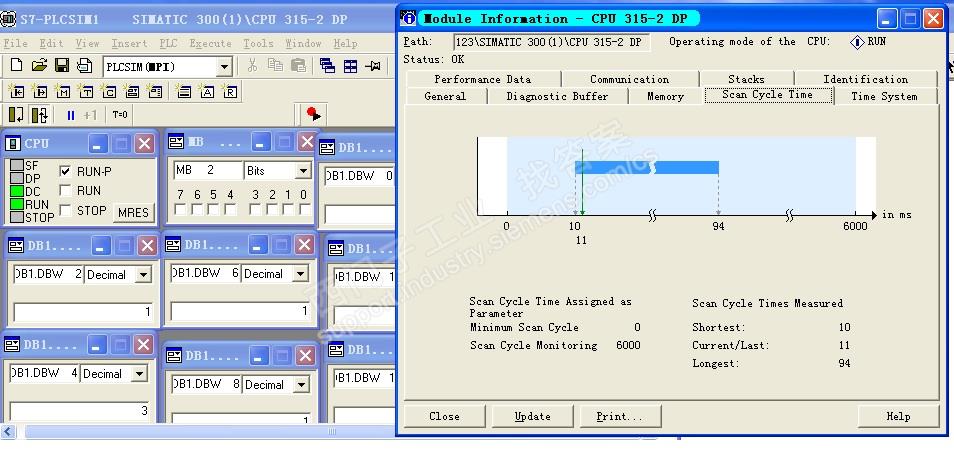Open Decimal format dropdown for DB1.DBW 4
The height and width of the screenshot is (462, 954).
140,374
